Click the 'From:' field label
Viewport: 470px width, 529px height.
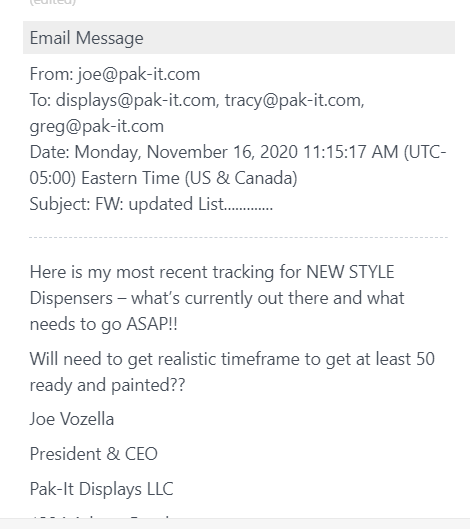click(51, 74)
